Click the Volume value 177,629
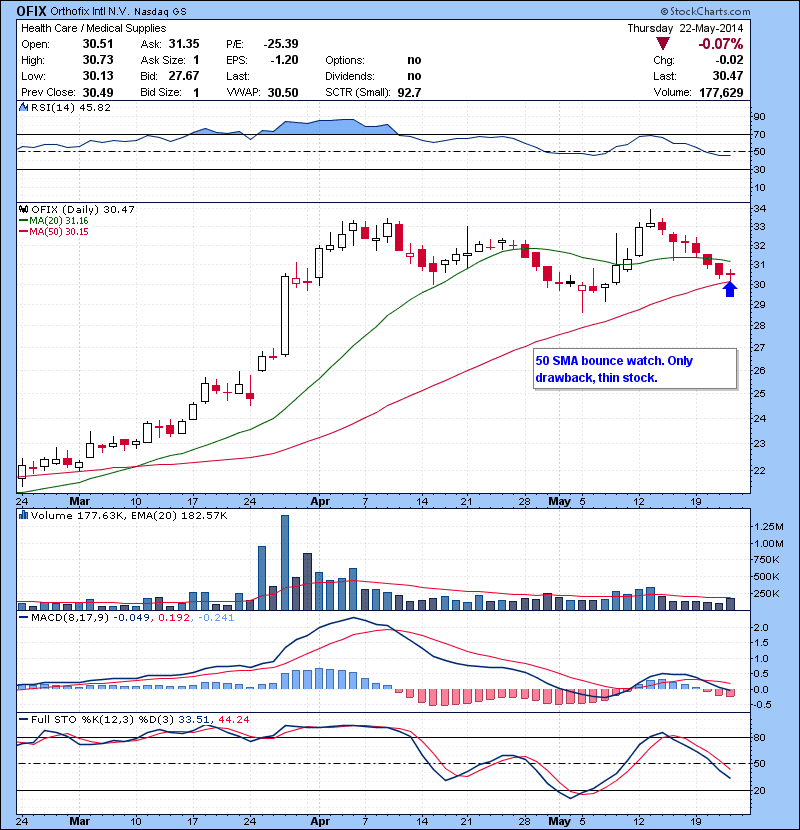800x830 pixels. tap(721, 93)
